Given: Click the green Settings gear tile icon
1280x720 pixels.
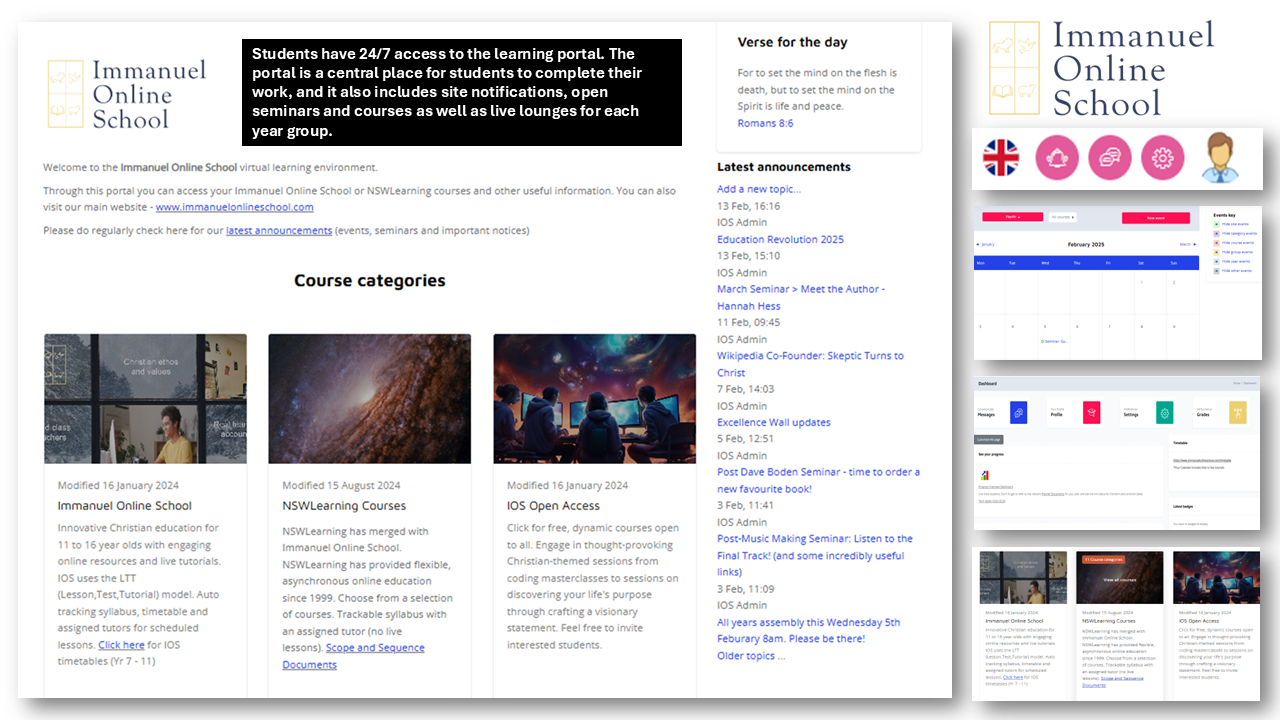Looking at the screenshot, I should tap(1165, 412).
